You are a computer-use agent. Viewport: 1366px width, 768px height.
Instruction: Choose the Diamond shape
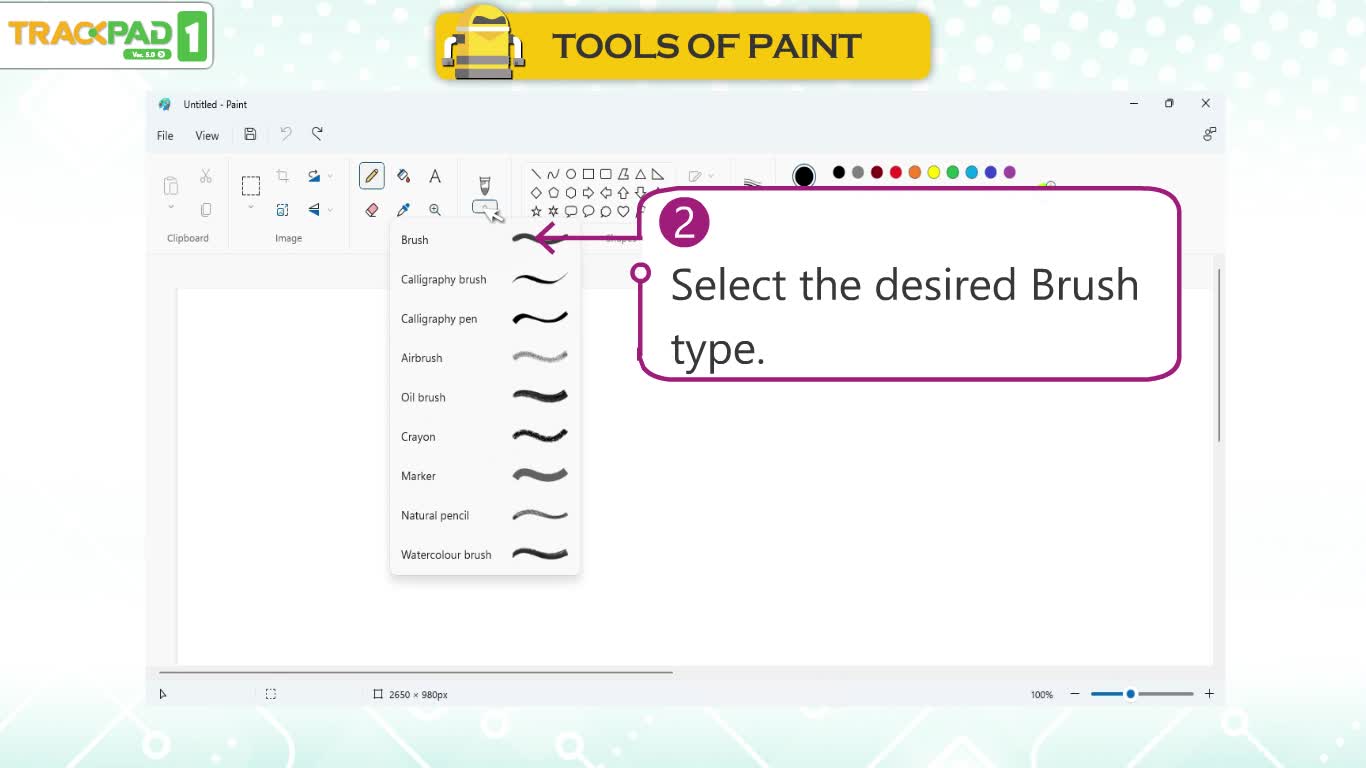pyautogui.click(x=536, y=193)
